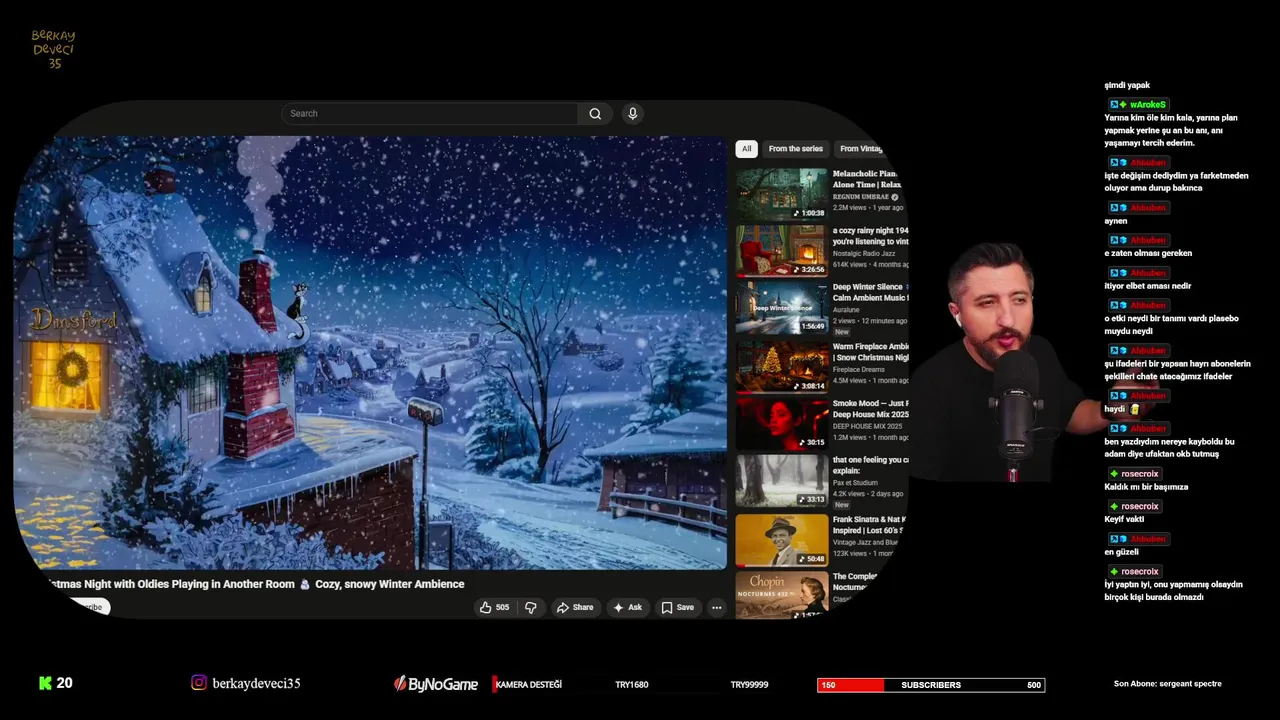Image resolution: width=1280 pixels, height=720 pixels.
Task: Select the All filter chip
Action: click(x=746, y=149)
